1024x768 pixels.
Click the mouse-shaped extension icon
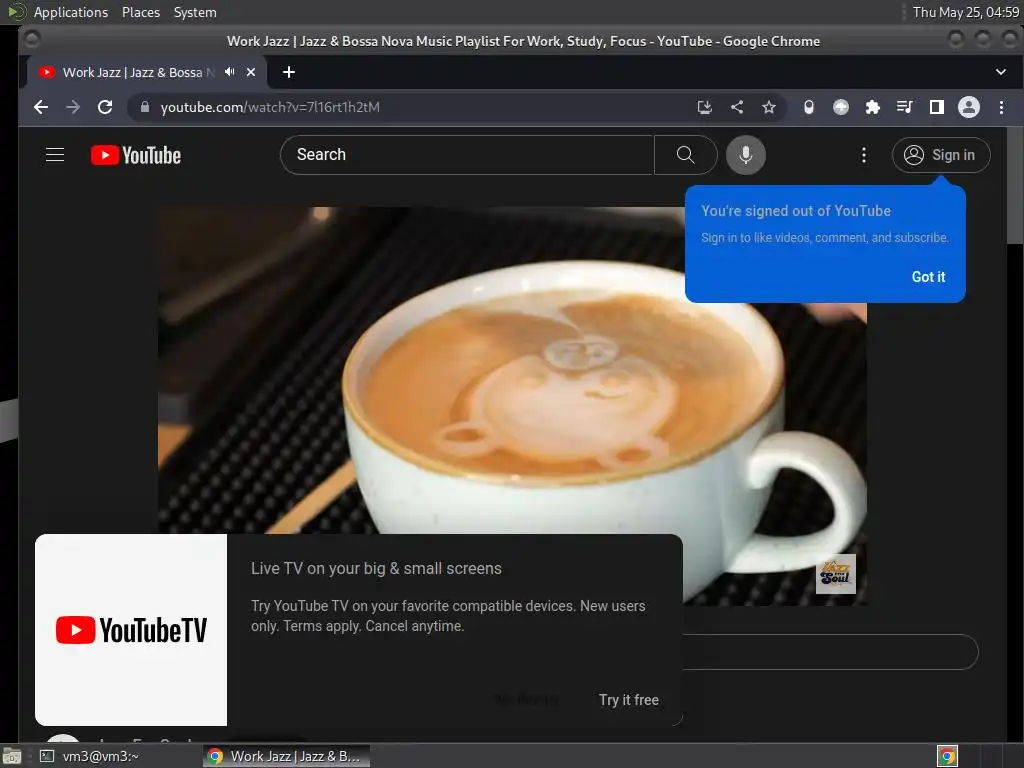(808, 107)
